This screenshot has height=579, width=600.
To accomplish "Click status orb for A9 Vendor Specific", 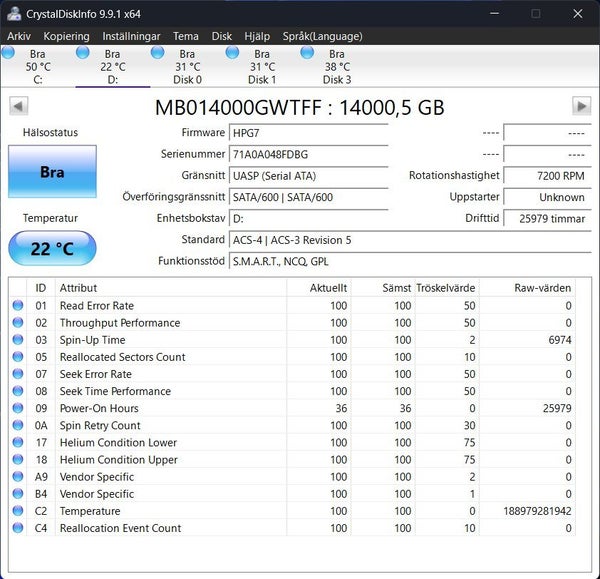I will [x=18, y=476].
